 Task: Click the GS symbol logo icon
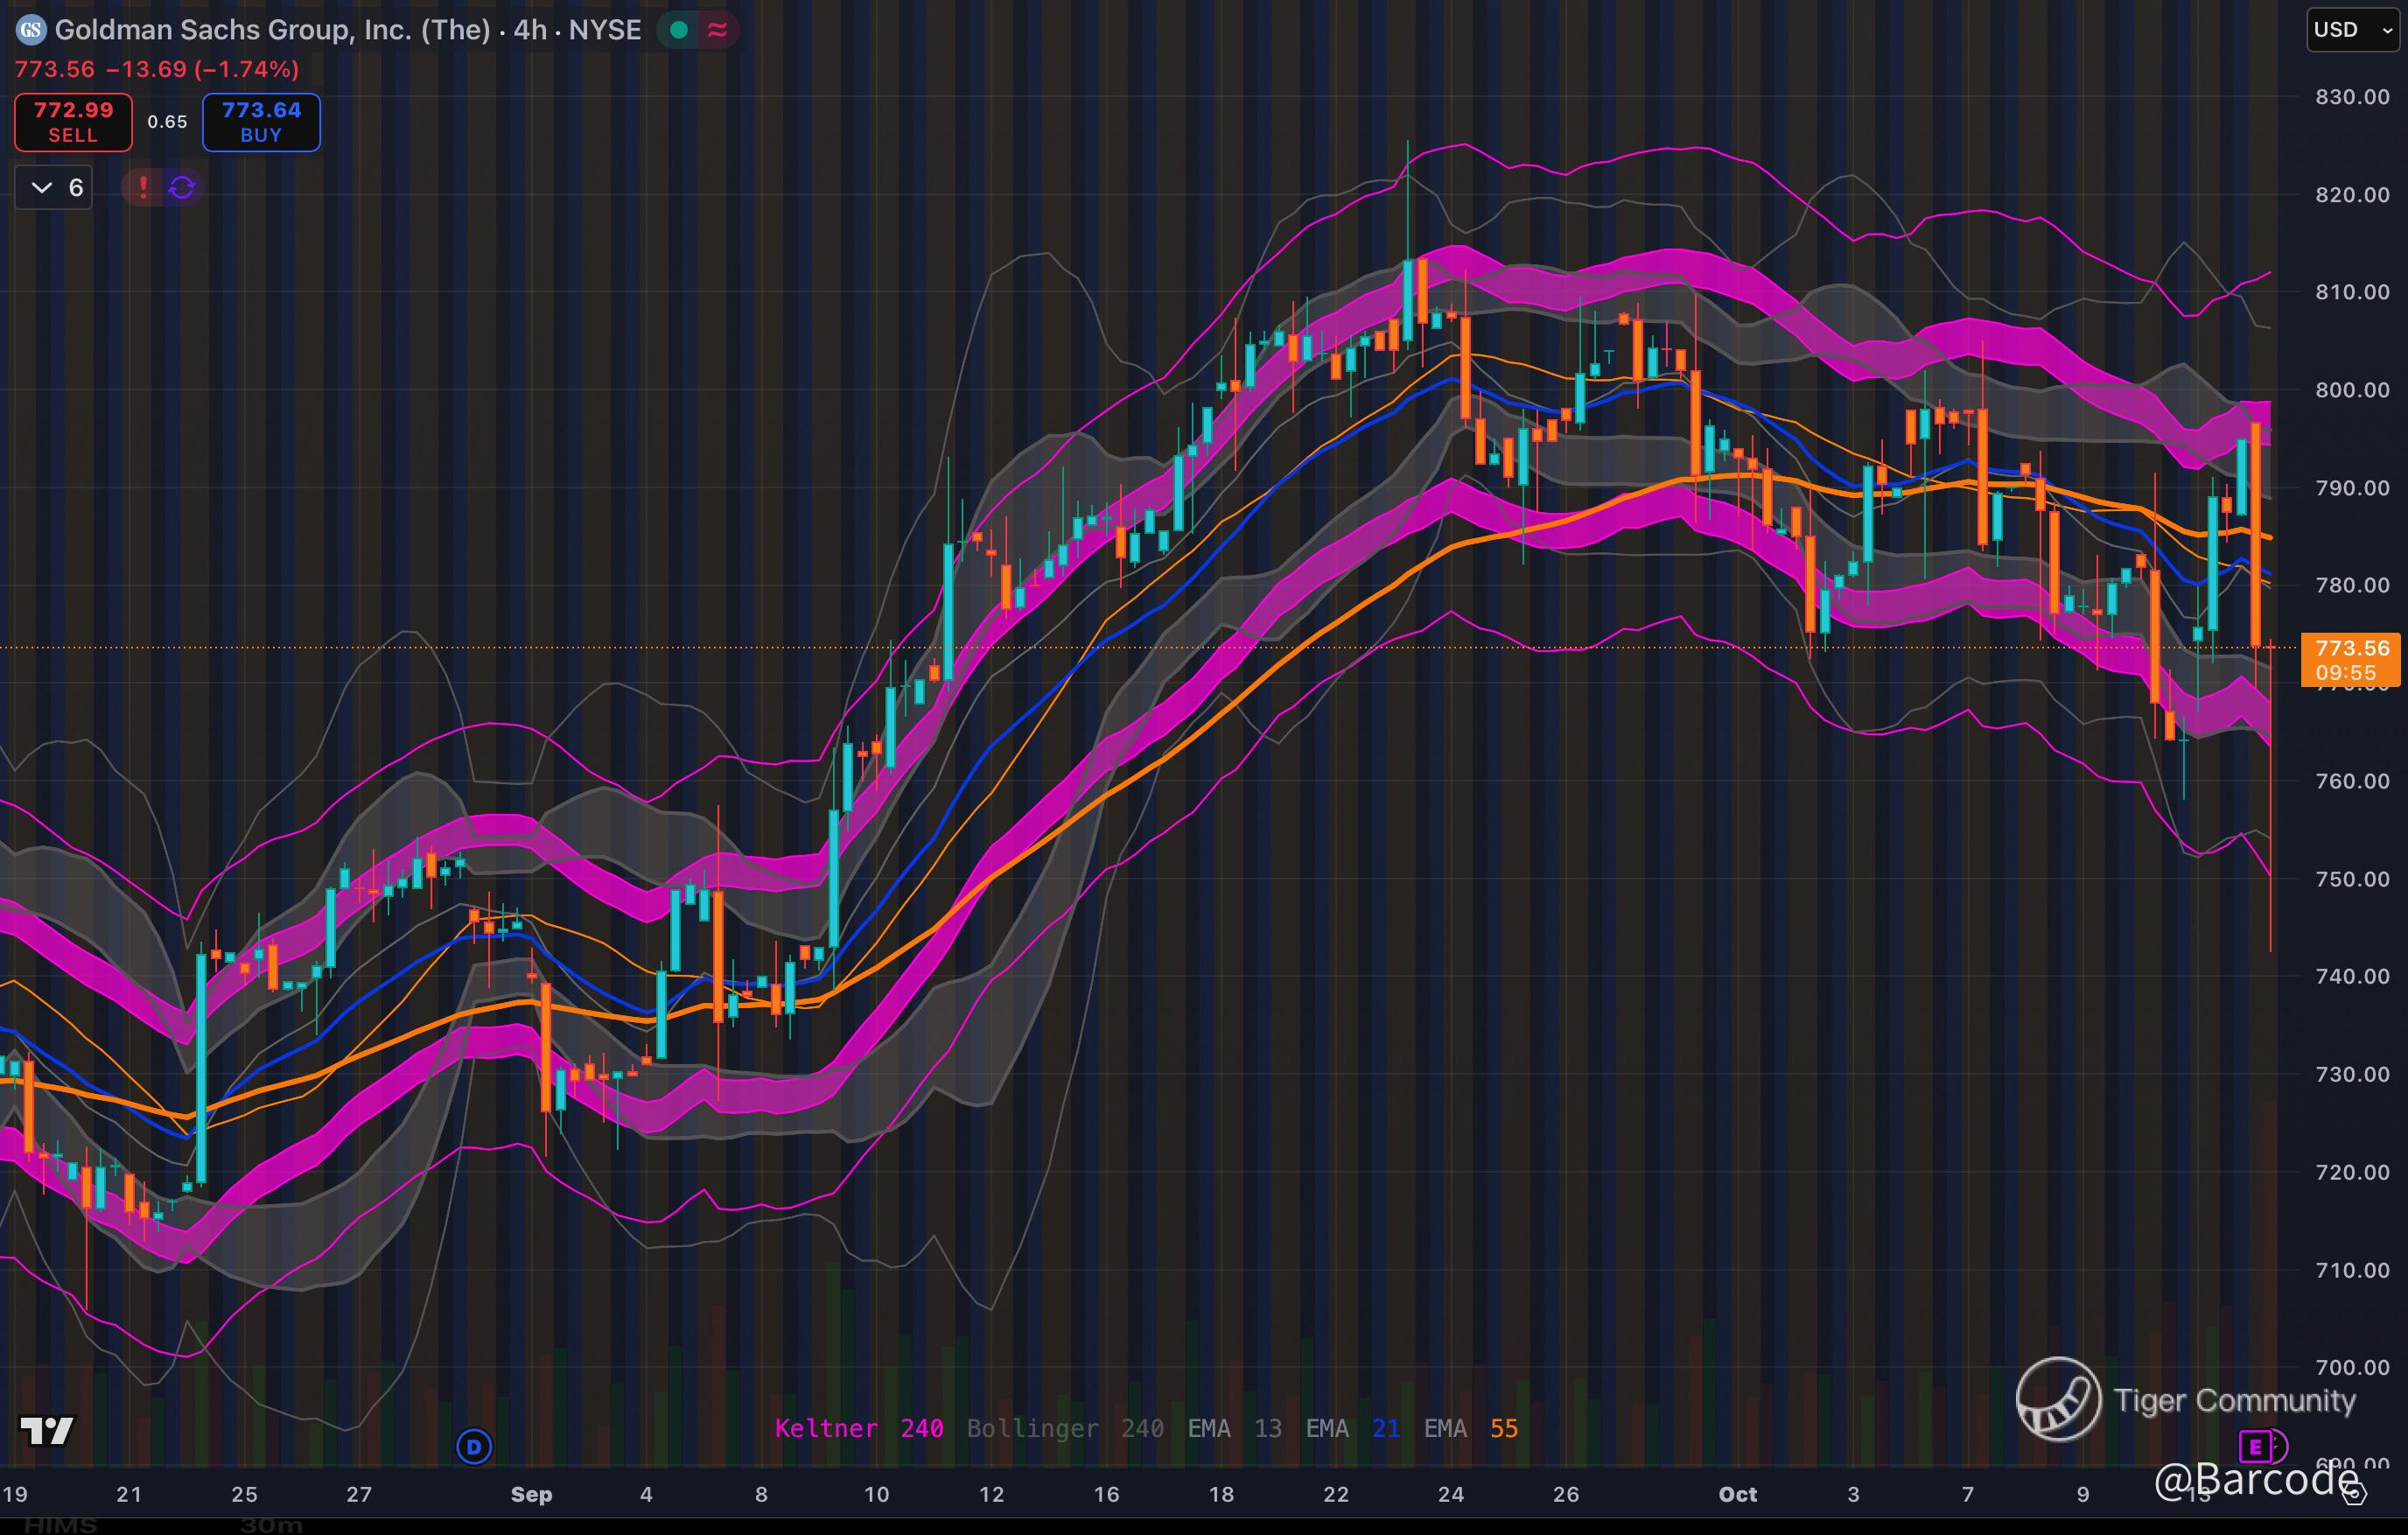31,30
